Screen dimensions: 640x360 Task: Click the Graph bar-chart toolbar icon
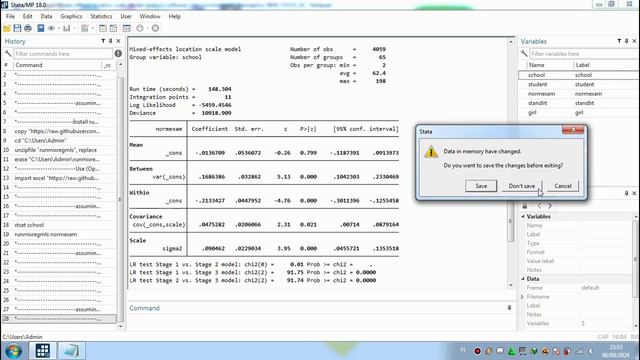tap(67, 28)
